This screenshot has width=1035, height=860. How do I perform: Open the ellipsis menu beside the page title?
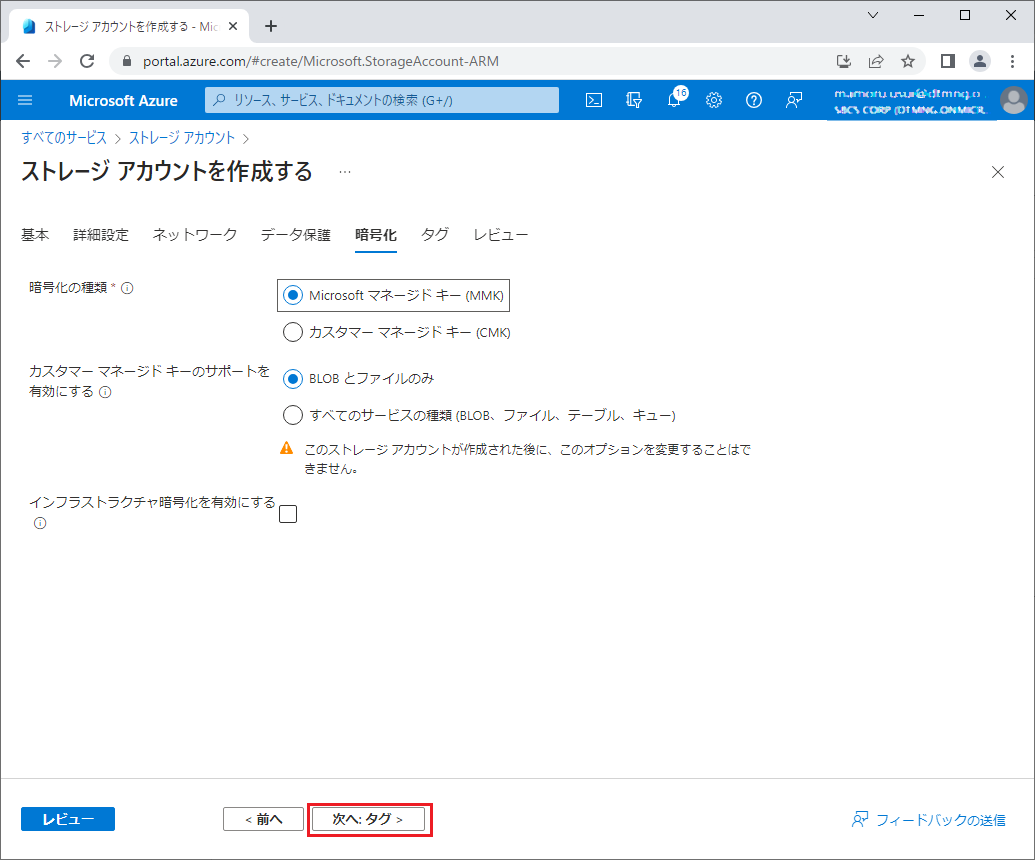point(345,172)
